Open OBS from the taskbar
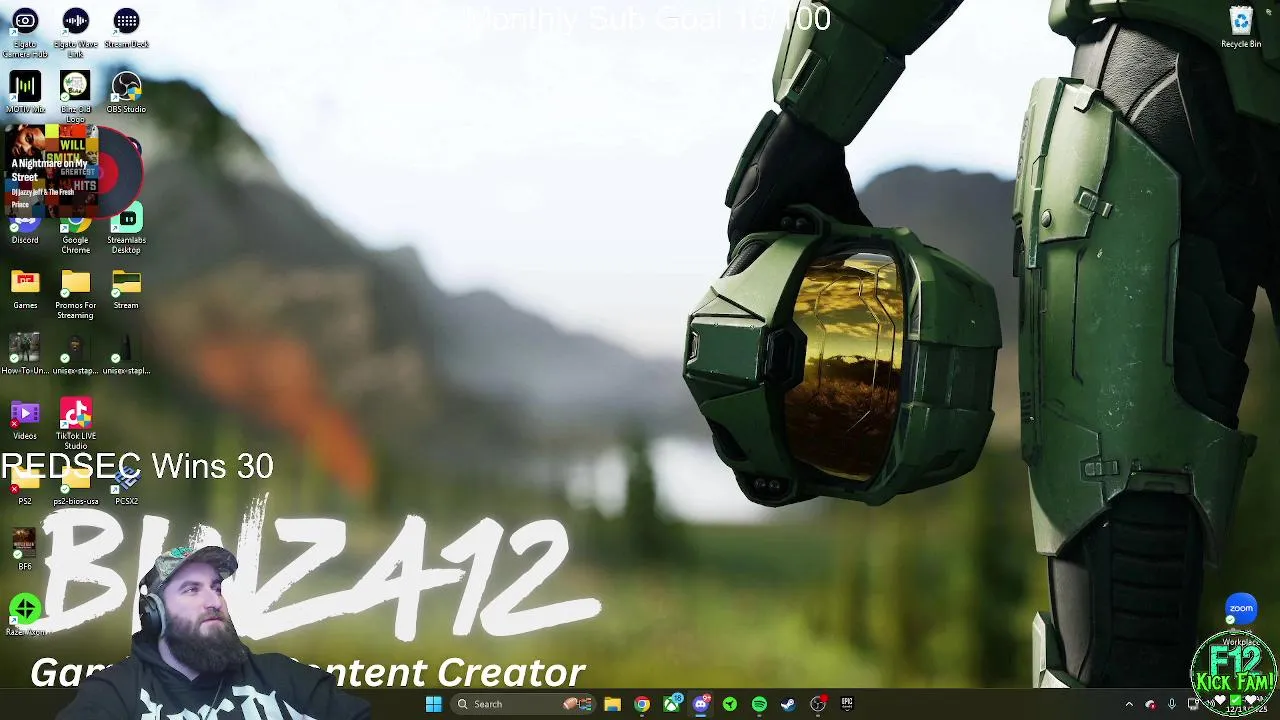 [x=818, y=704]
